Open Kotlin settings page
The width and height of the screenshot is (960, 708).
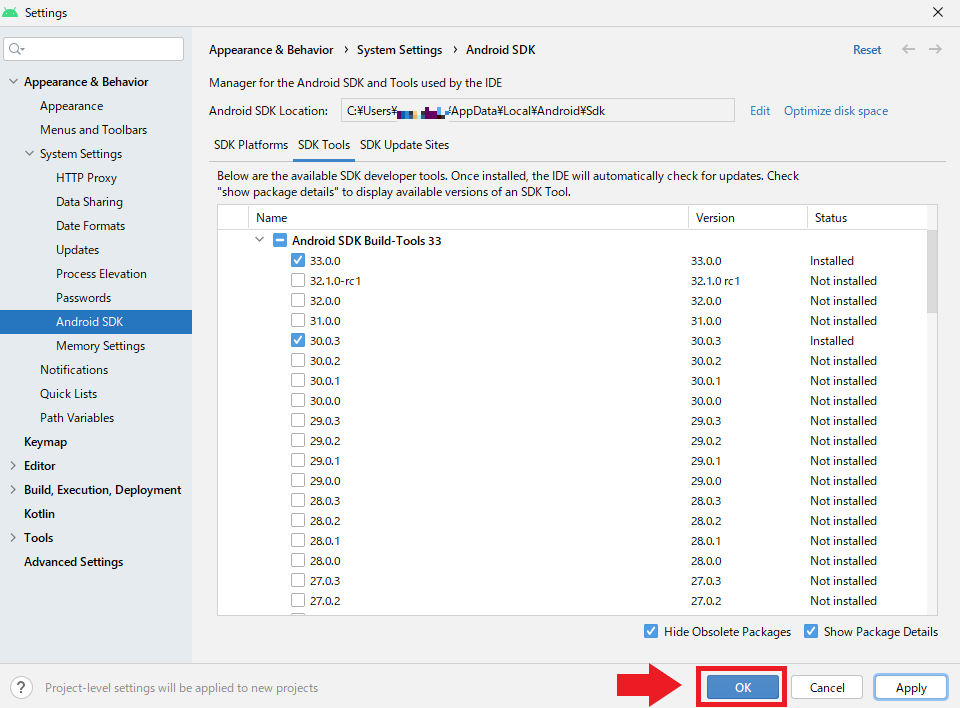[39, 514]
